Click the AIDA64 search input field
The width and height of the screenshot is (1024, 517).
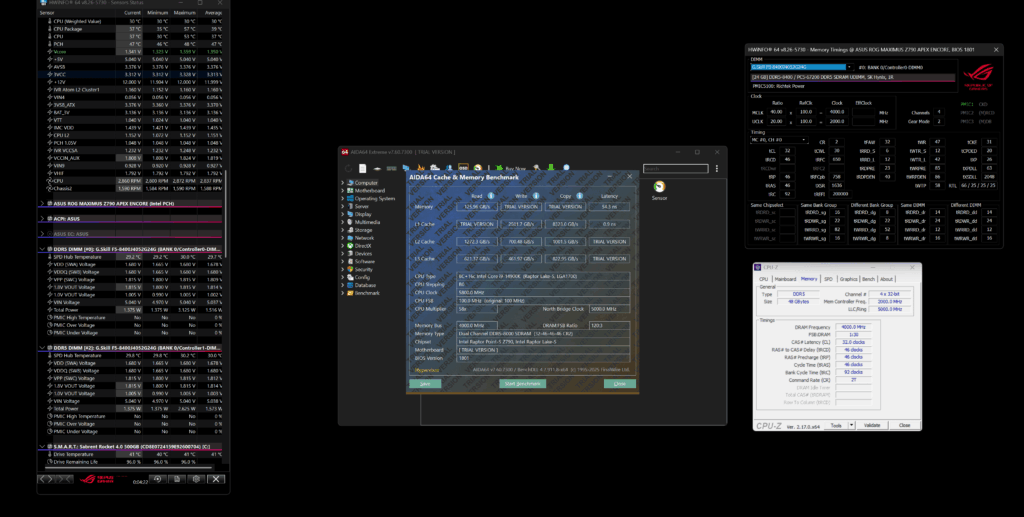tap(675, 168)
